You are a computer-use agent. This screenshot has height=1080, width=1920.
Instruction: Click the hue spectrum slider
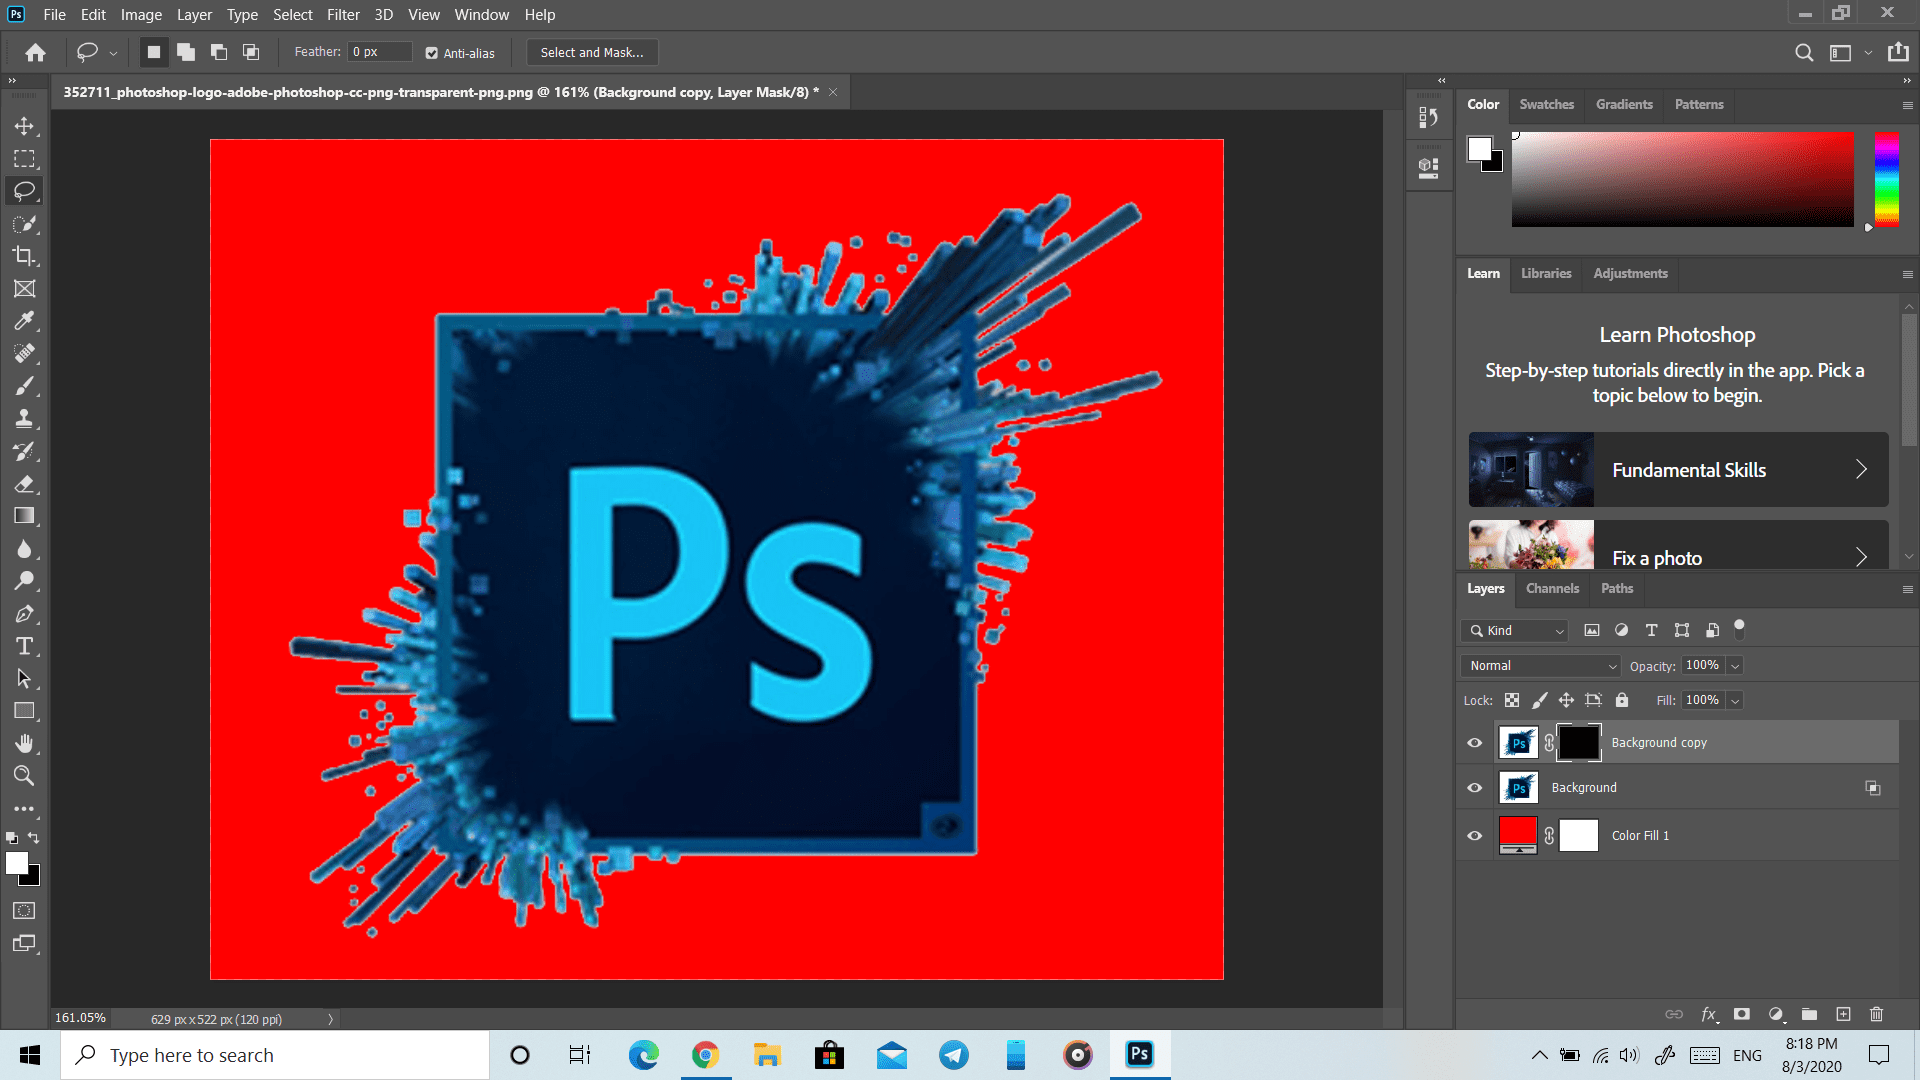[x=1886, y=179]
